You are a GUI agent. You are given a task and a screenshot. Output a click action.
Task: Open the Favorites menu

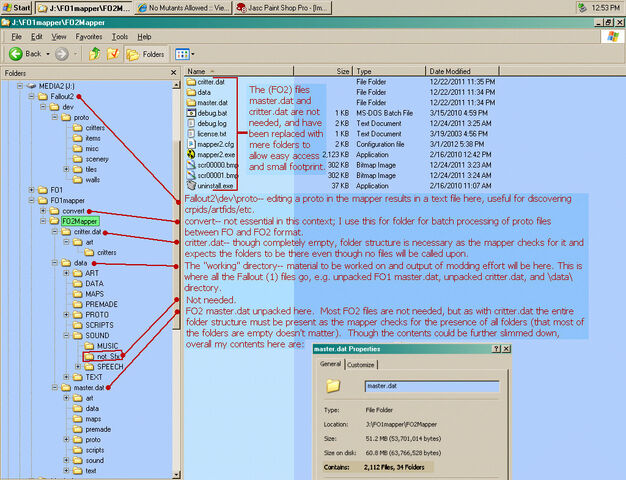click(x=89, y=37)
